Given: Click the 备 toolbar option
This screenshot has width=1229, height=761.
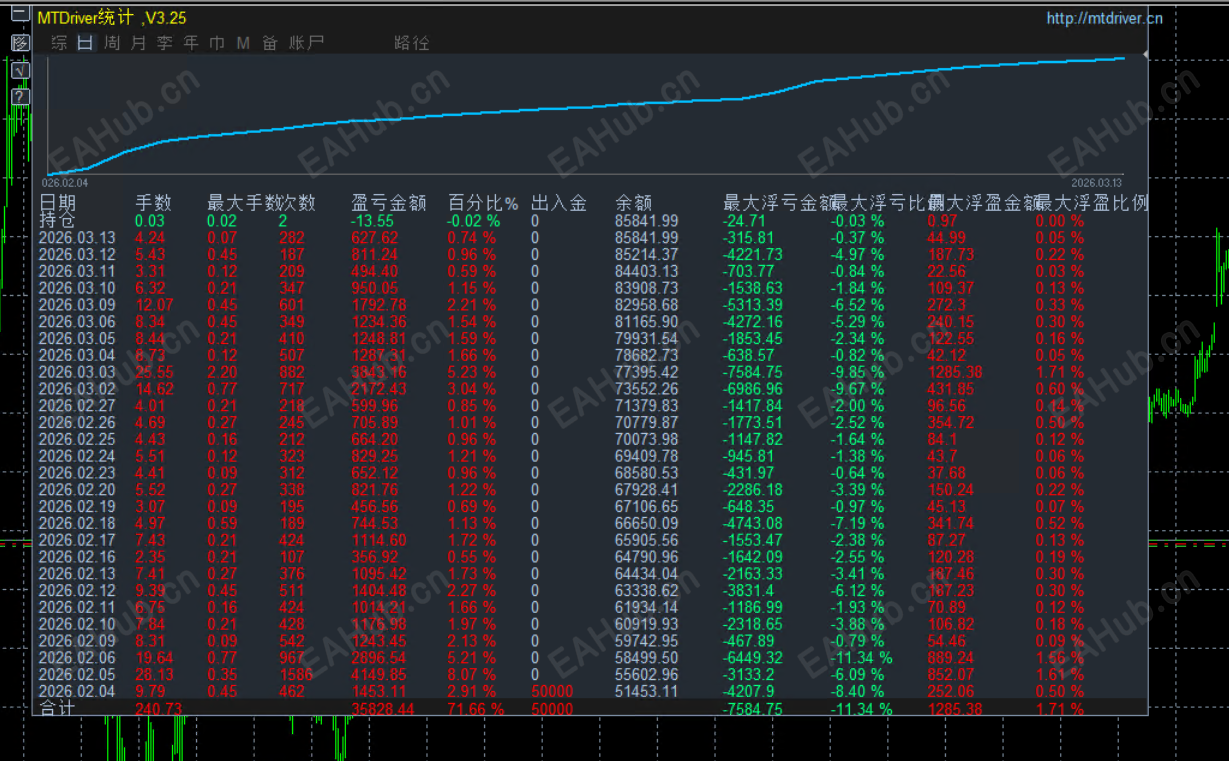Looking at the screenshot, I should coord(268,43).
